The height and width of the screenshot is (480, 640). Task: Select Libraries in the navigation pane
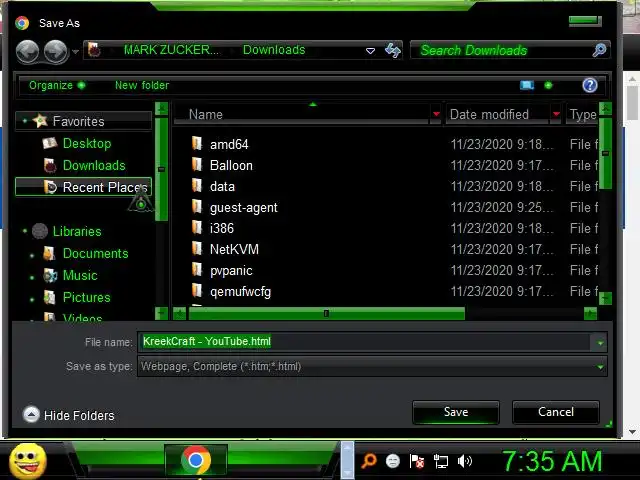(77, 231)
